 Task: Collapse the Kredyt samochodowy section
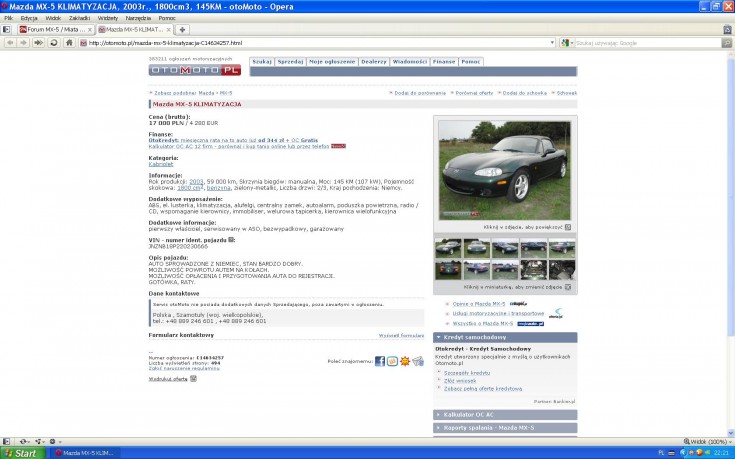coord(505,338)
